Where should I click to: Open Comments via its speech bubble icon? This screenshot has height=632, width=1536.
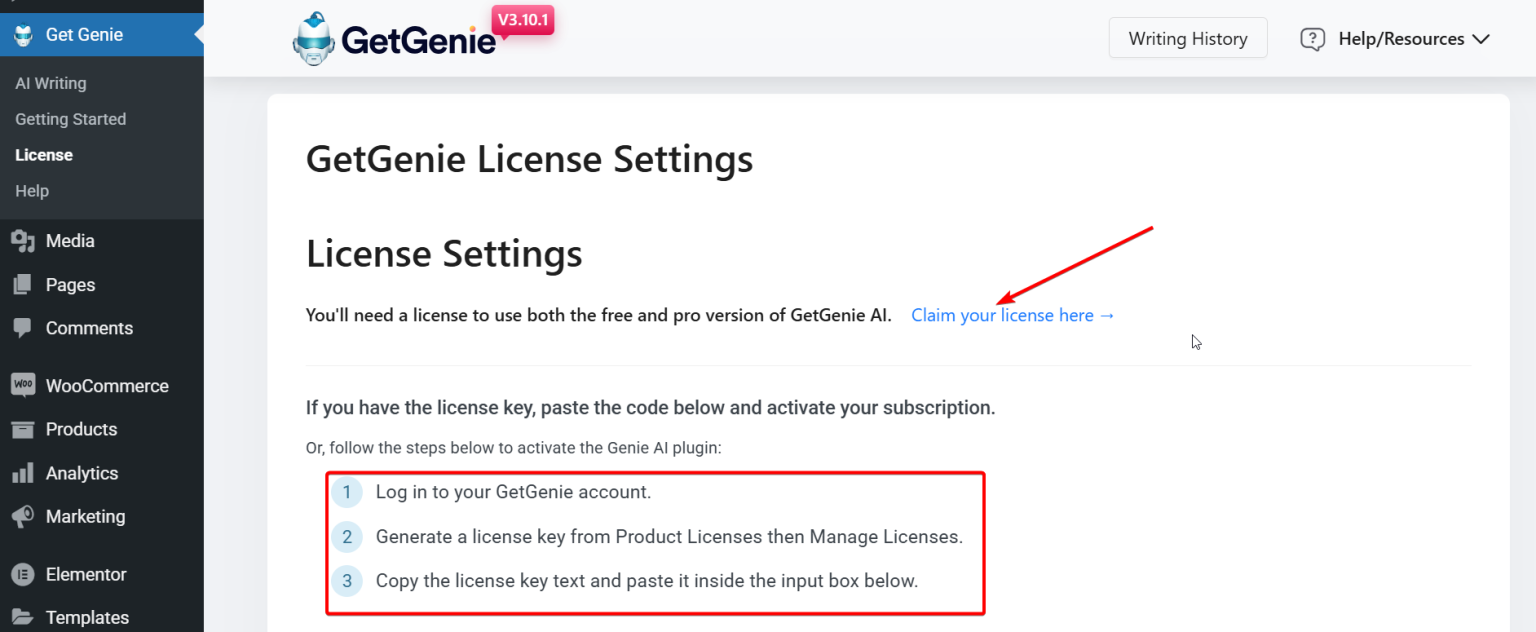click(24, 328)
